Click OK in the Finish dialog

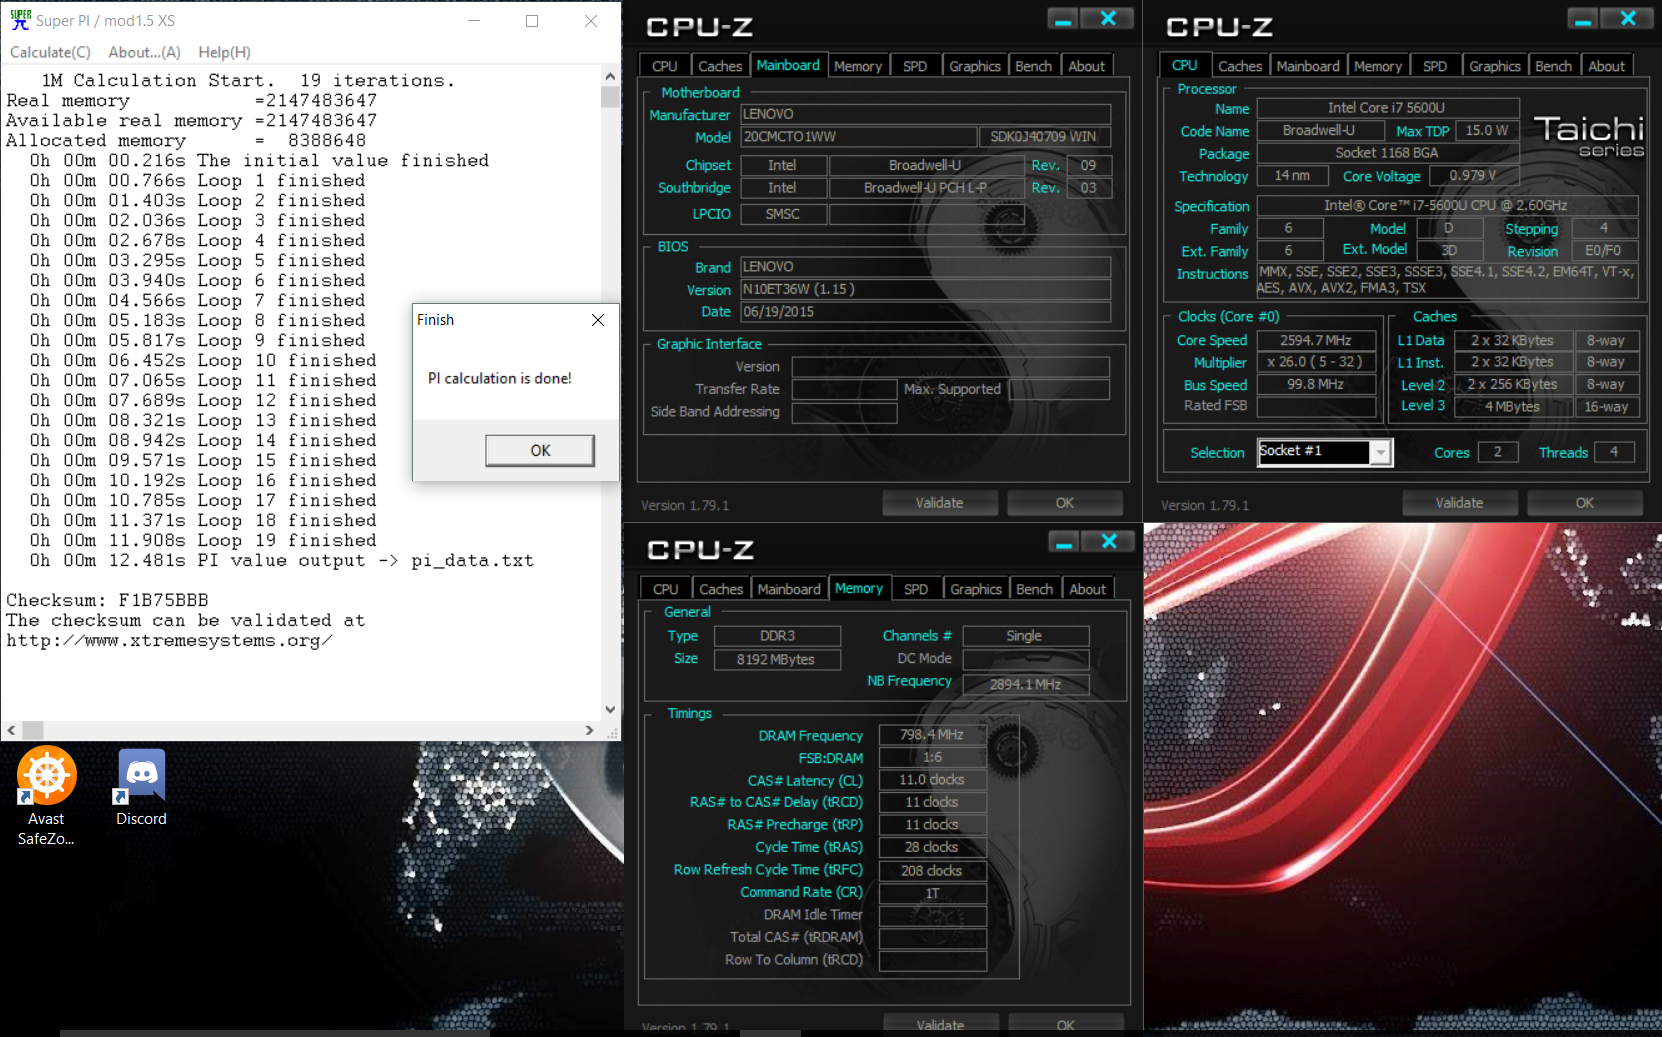tap(540, 450)
